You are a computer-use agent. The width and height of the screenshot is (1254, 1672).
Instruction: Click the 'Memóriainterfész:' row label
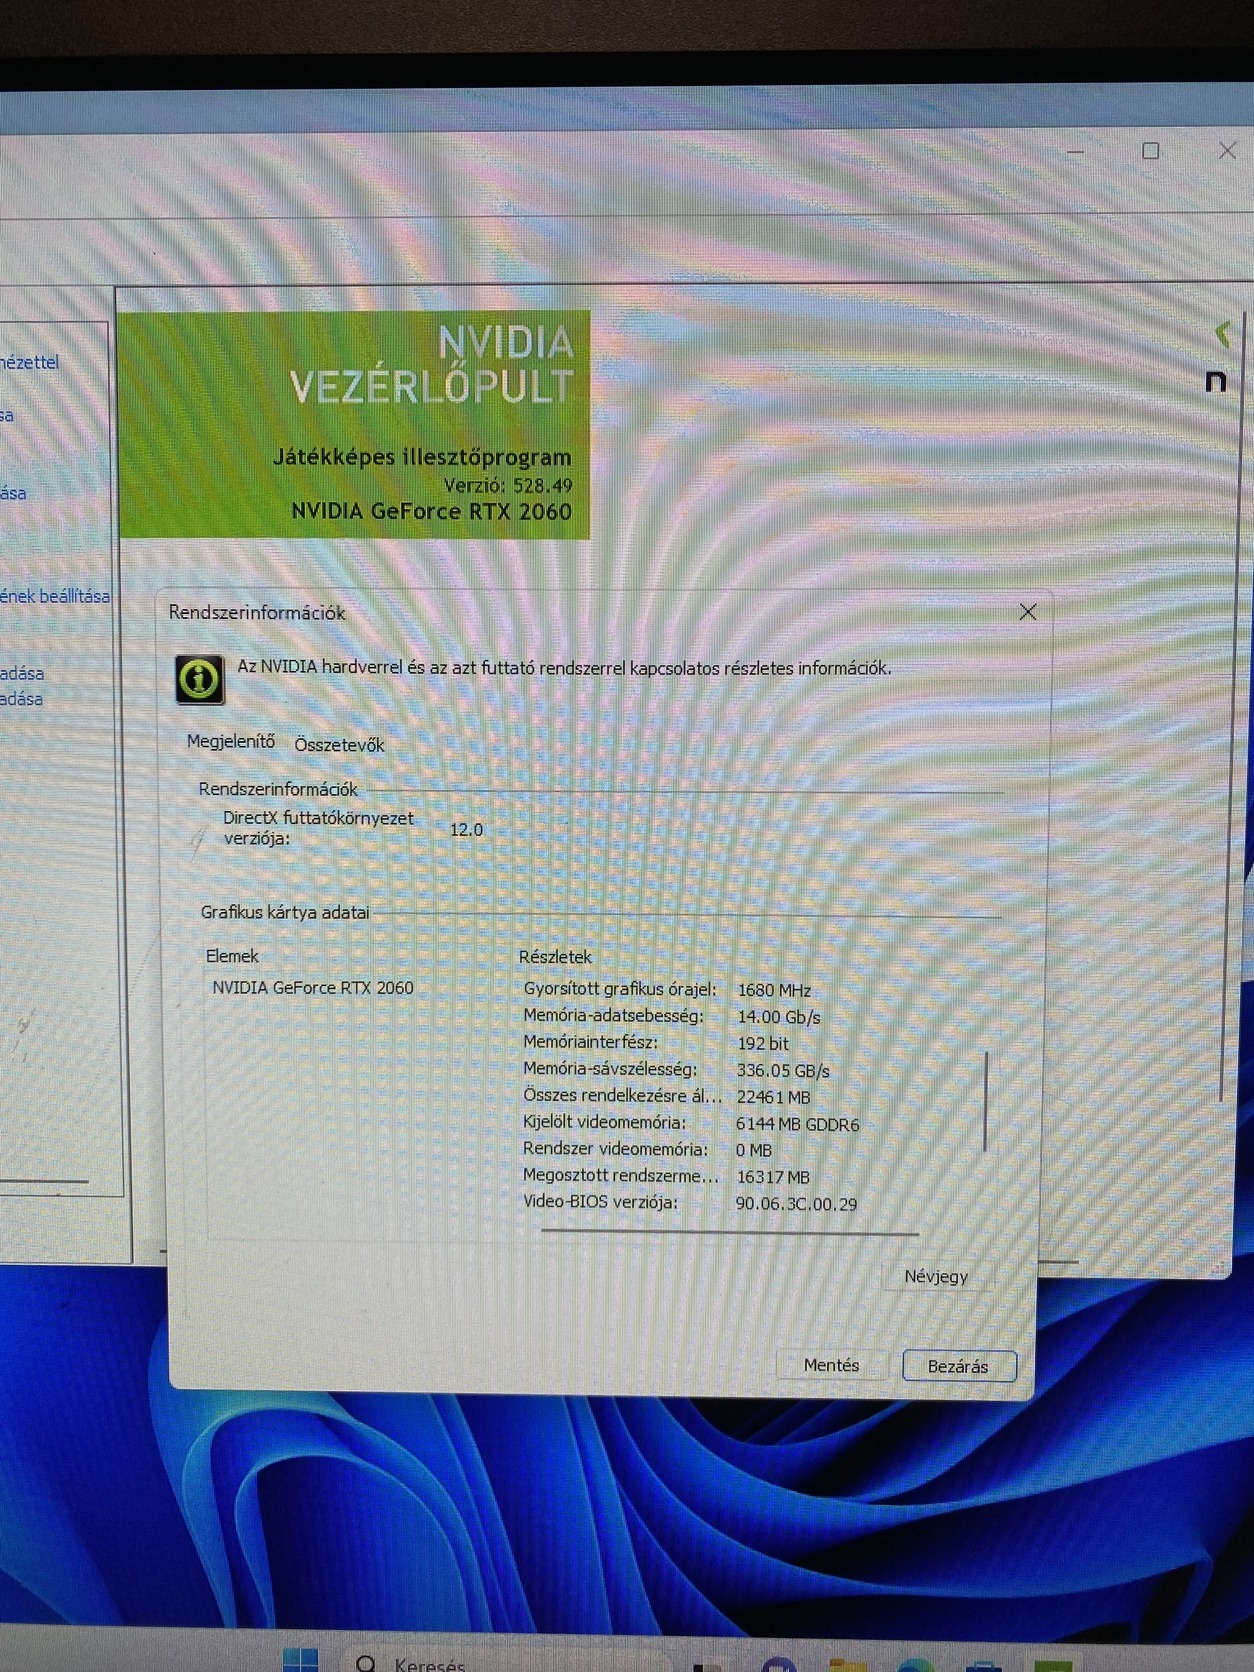coord(590,1042)
